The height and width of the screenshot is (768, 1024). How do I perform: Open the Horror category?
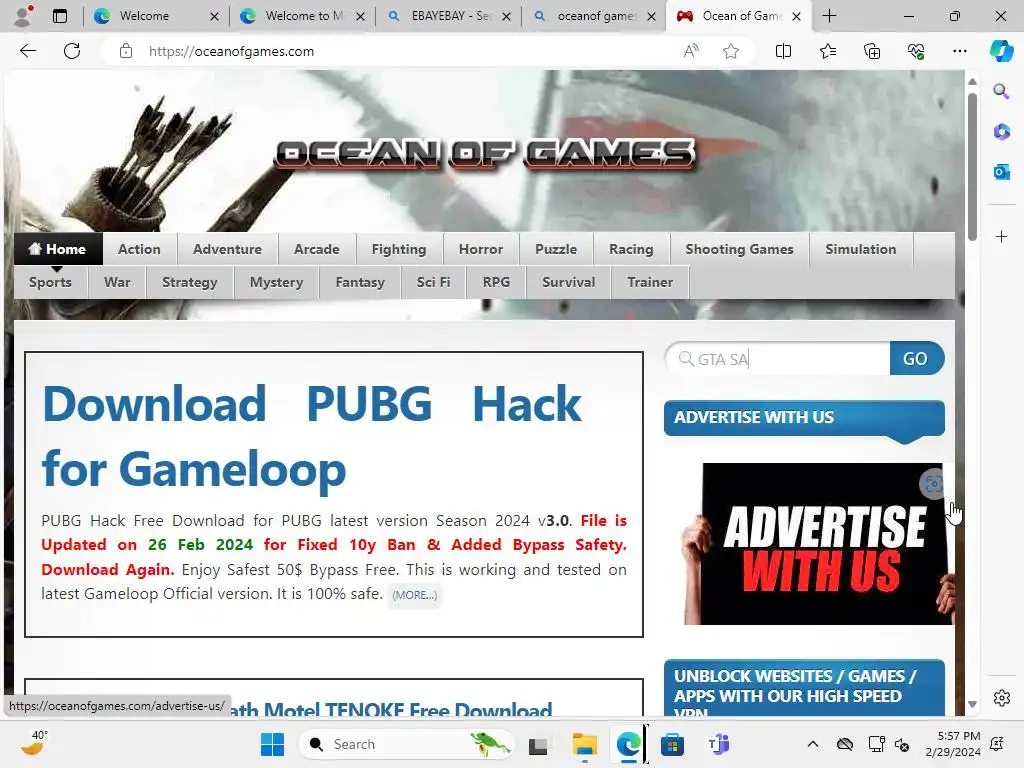481,249
